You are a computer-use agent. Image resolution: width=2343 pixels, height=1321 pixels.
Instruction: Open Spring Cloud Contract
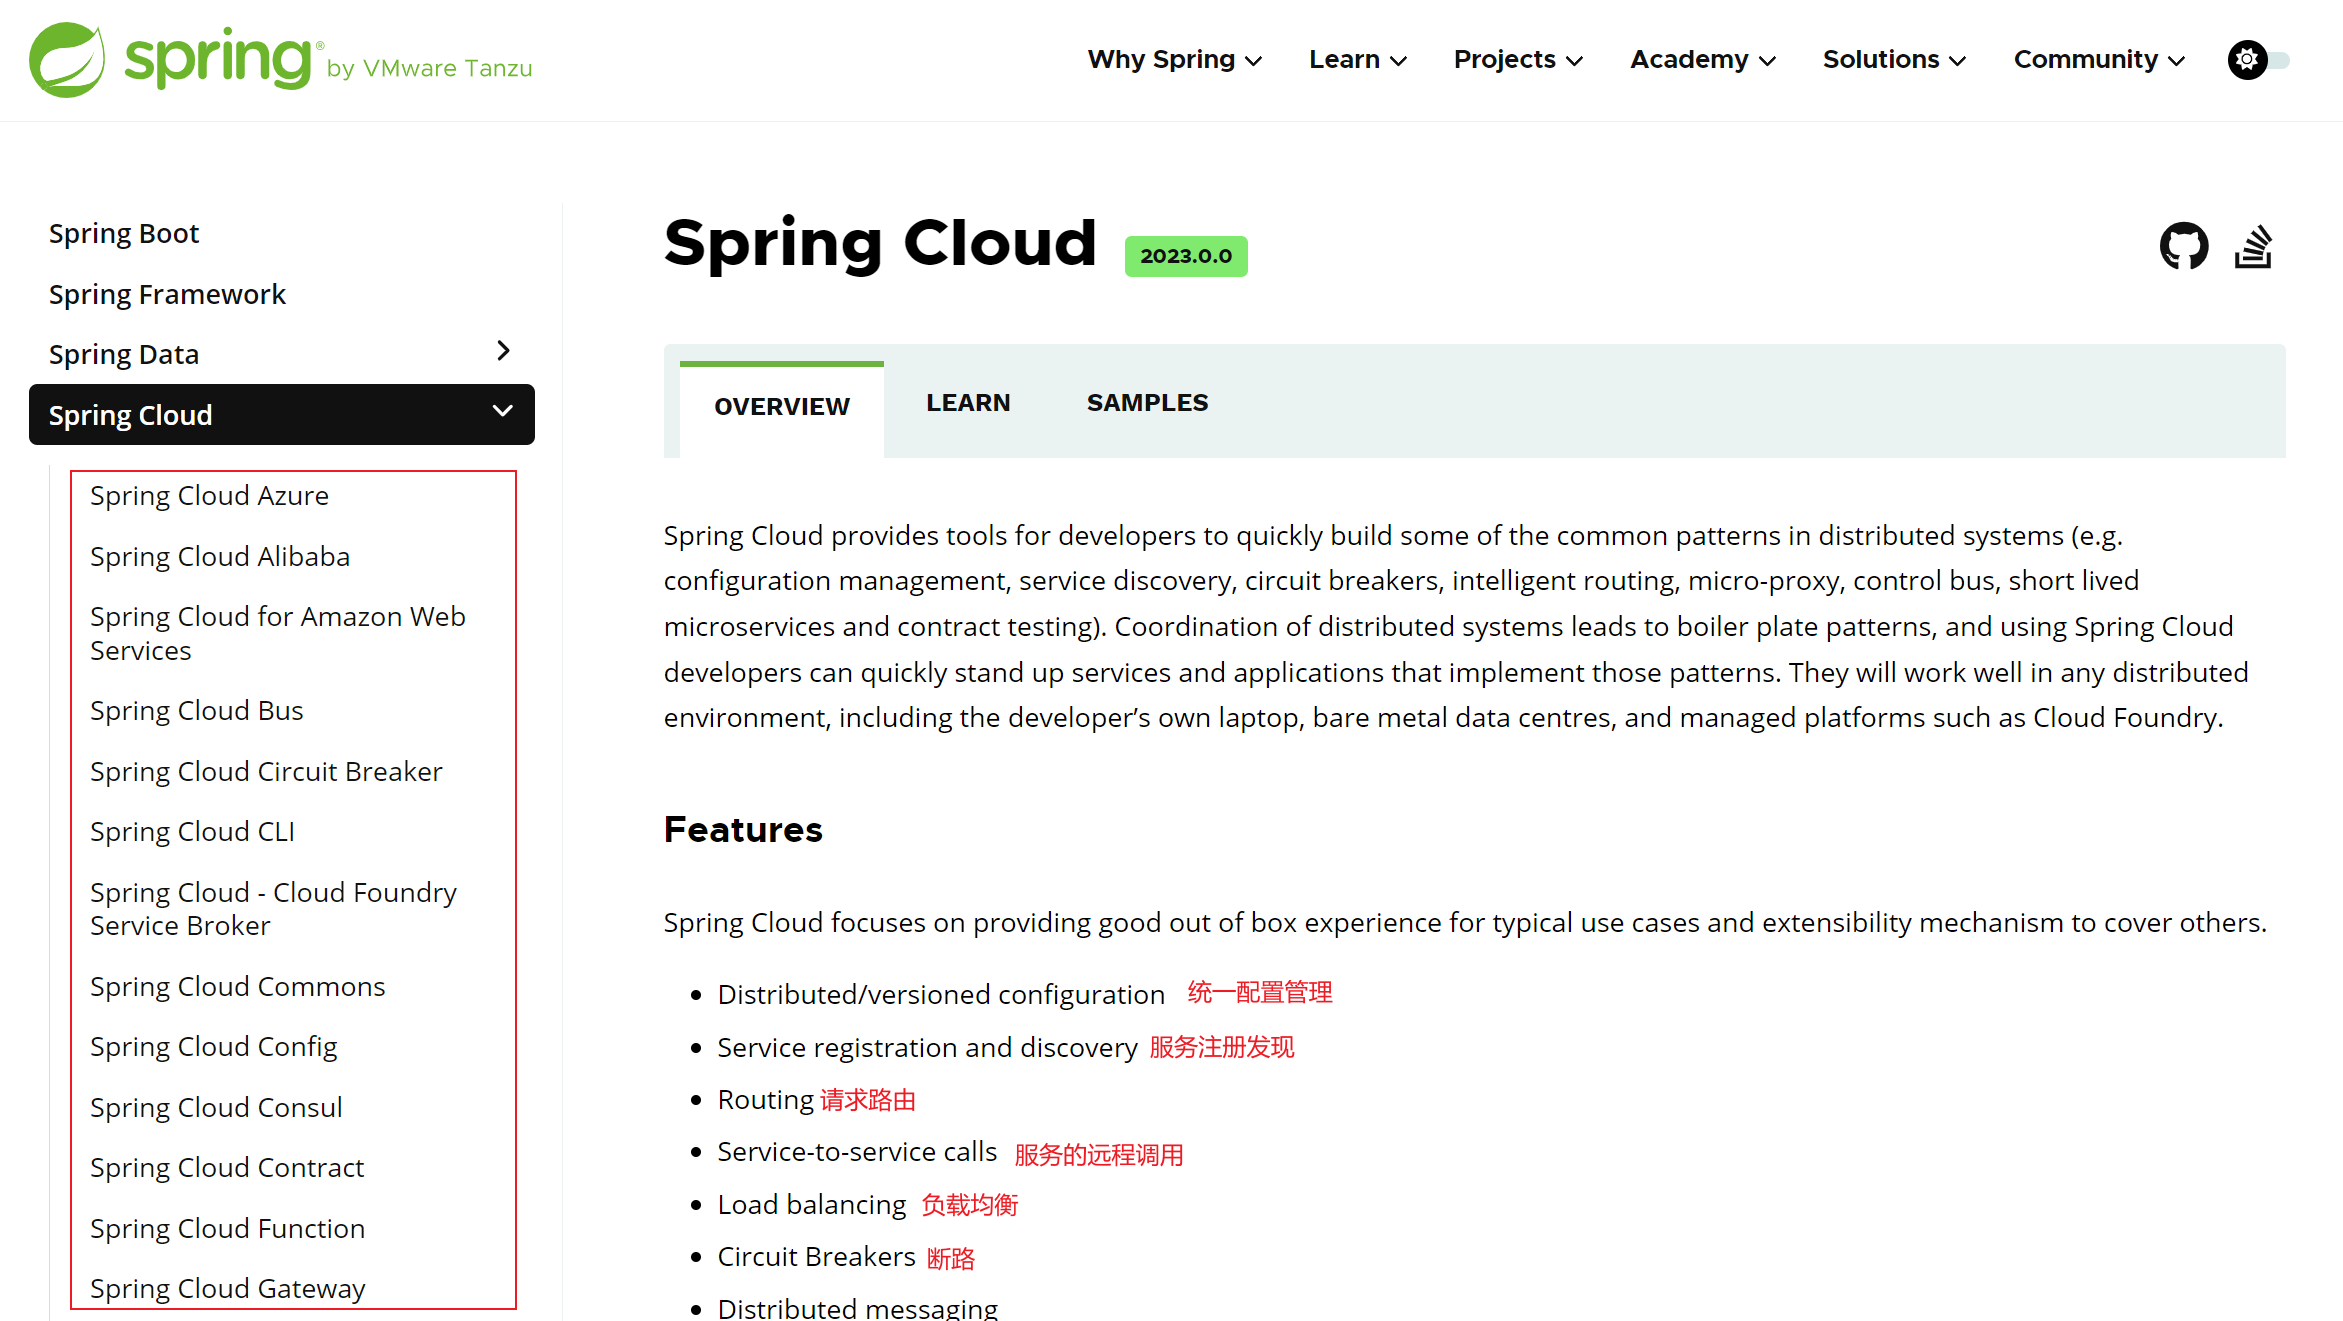pos(227,1168)
